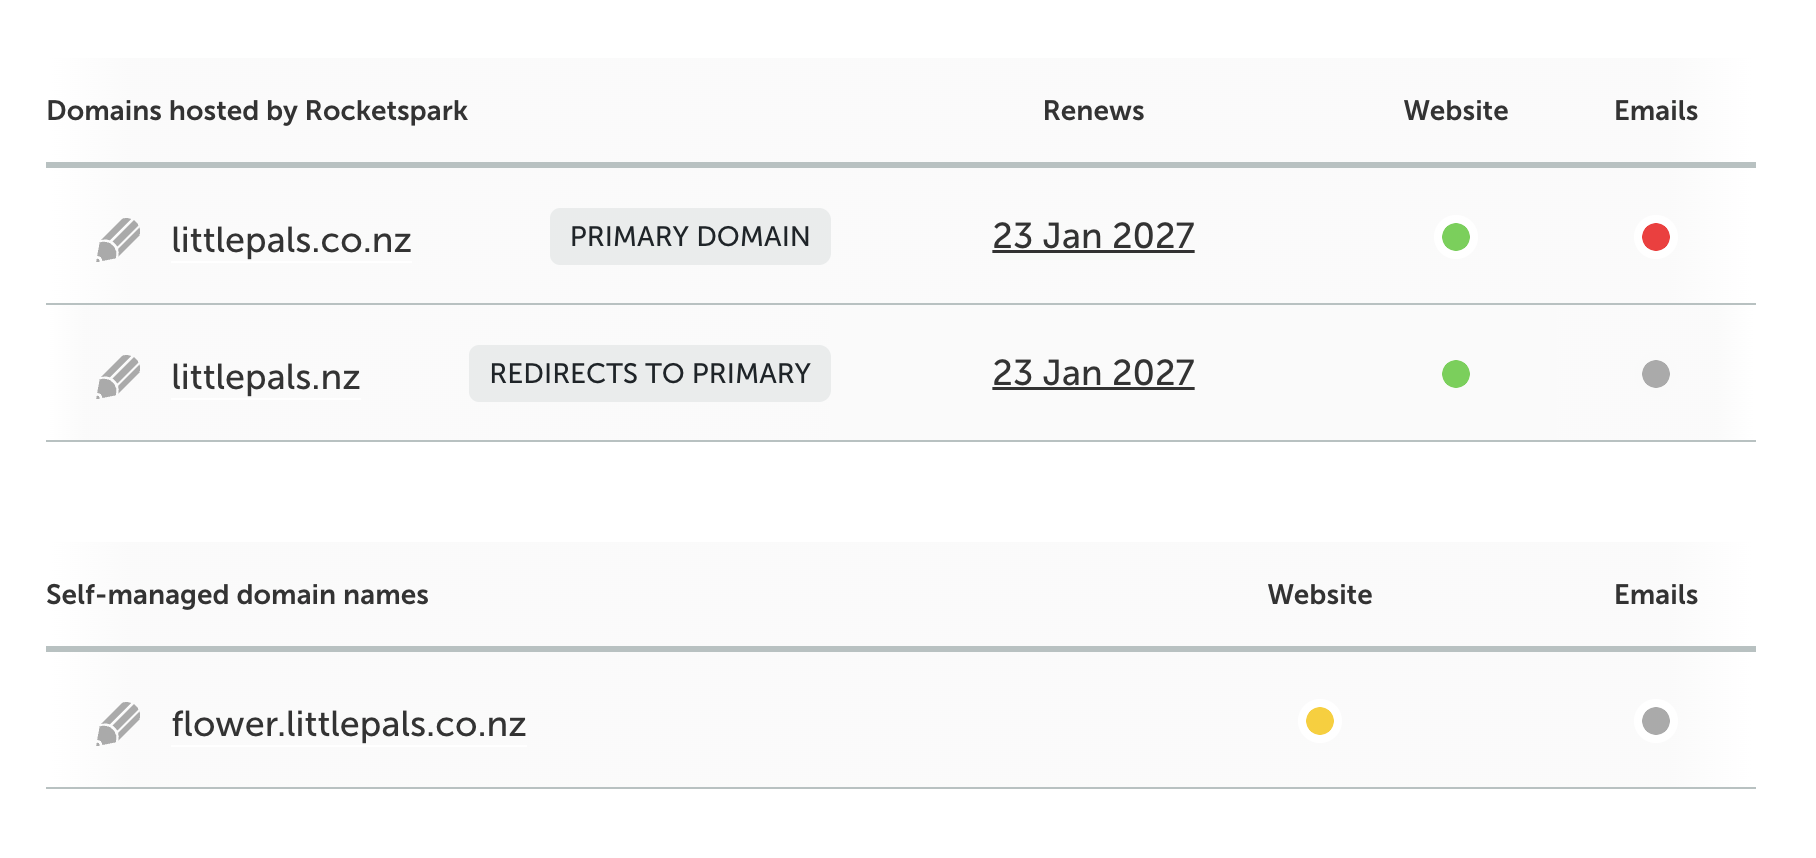This screenshot has height=858, width=1816.
Task: Click the pencil icon beside littlepals.co.nz
Action: tap(118, 240)
